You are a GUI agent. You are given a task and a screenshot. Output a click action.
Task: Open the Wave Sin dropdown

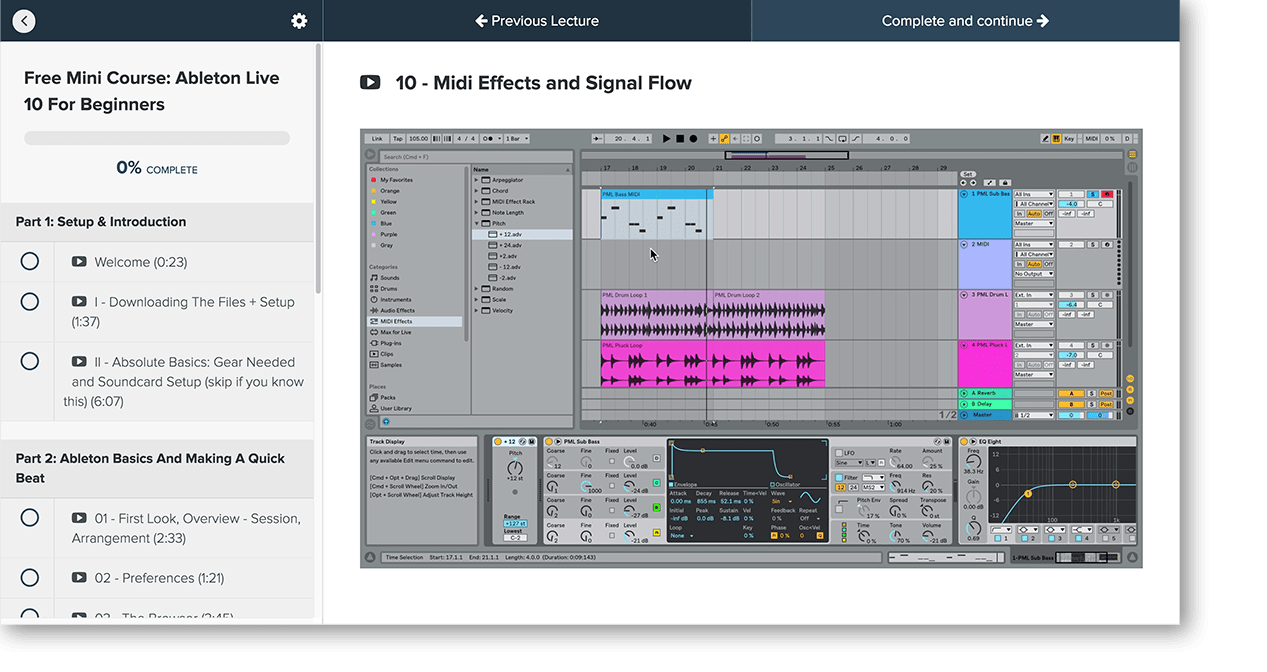pos(783,501)
